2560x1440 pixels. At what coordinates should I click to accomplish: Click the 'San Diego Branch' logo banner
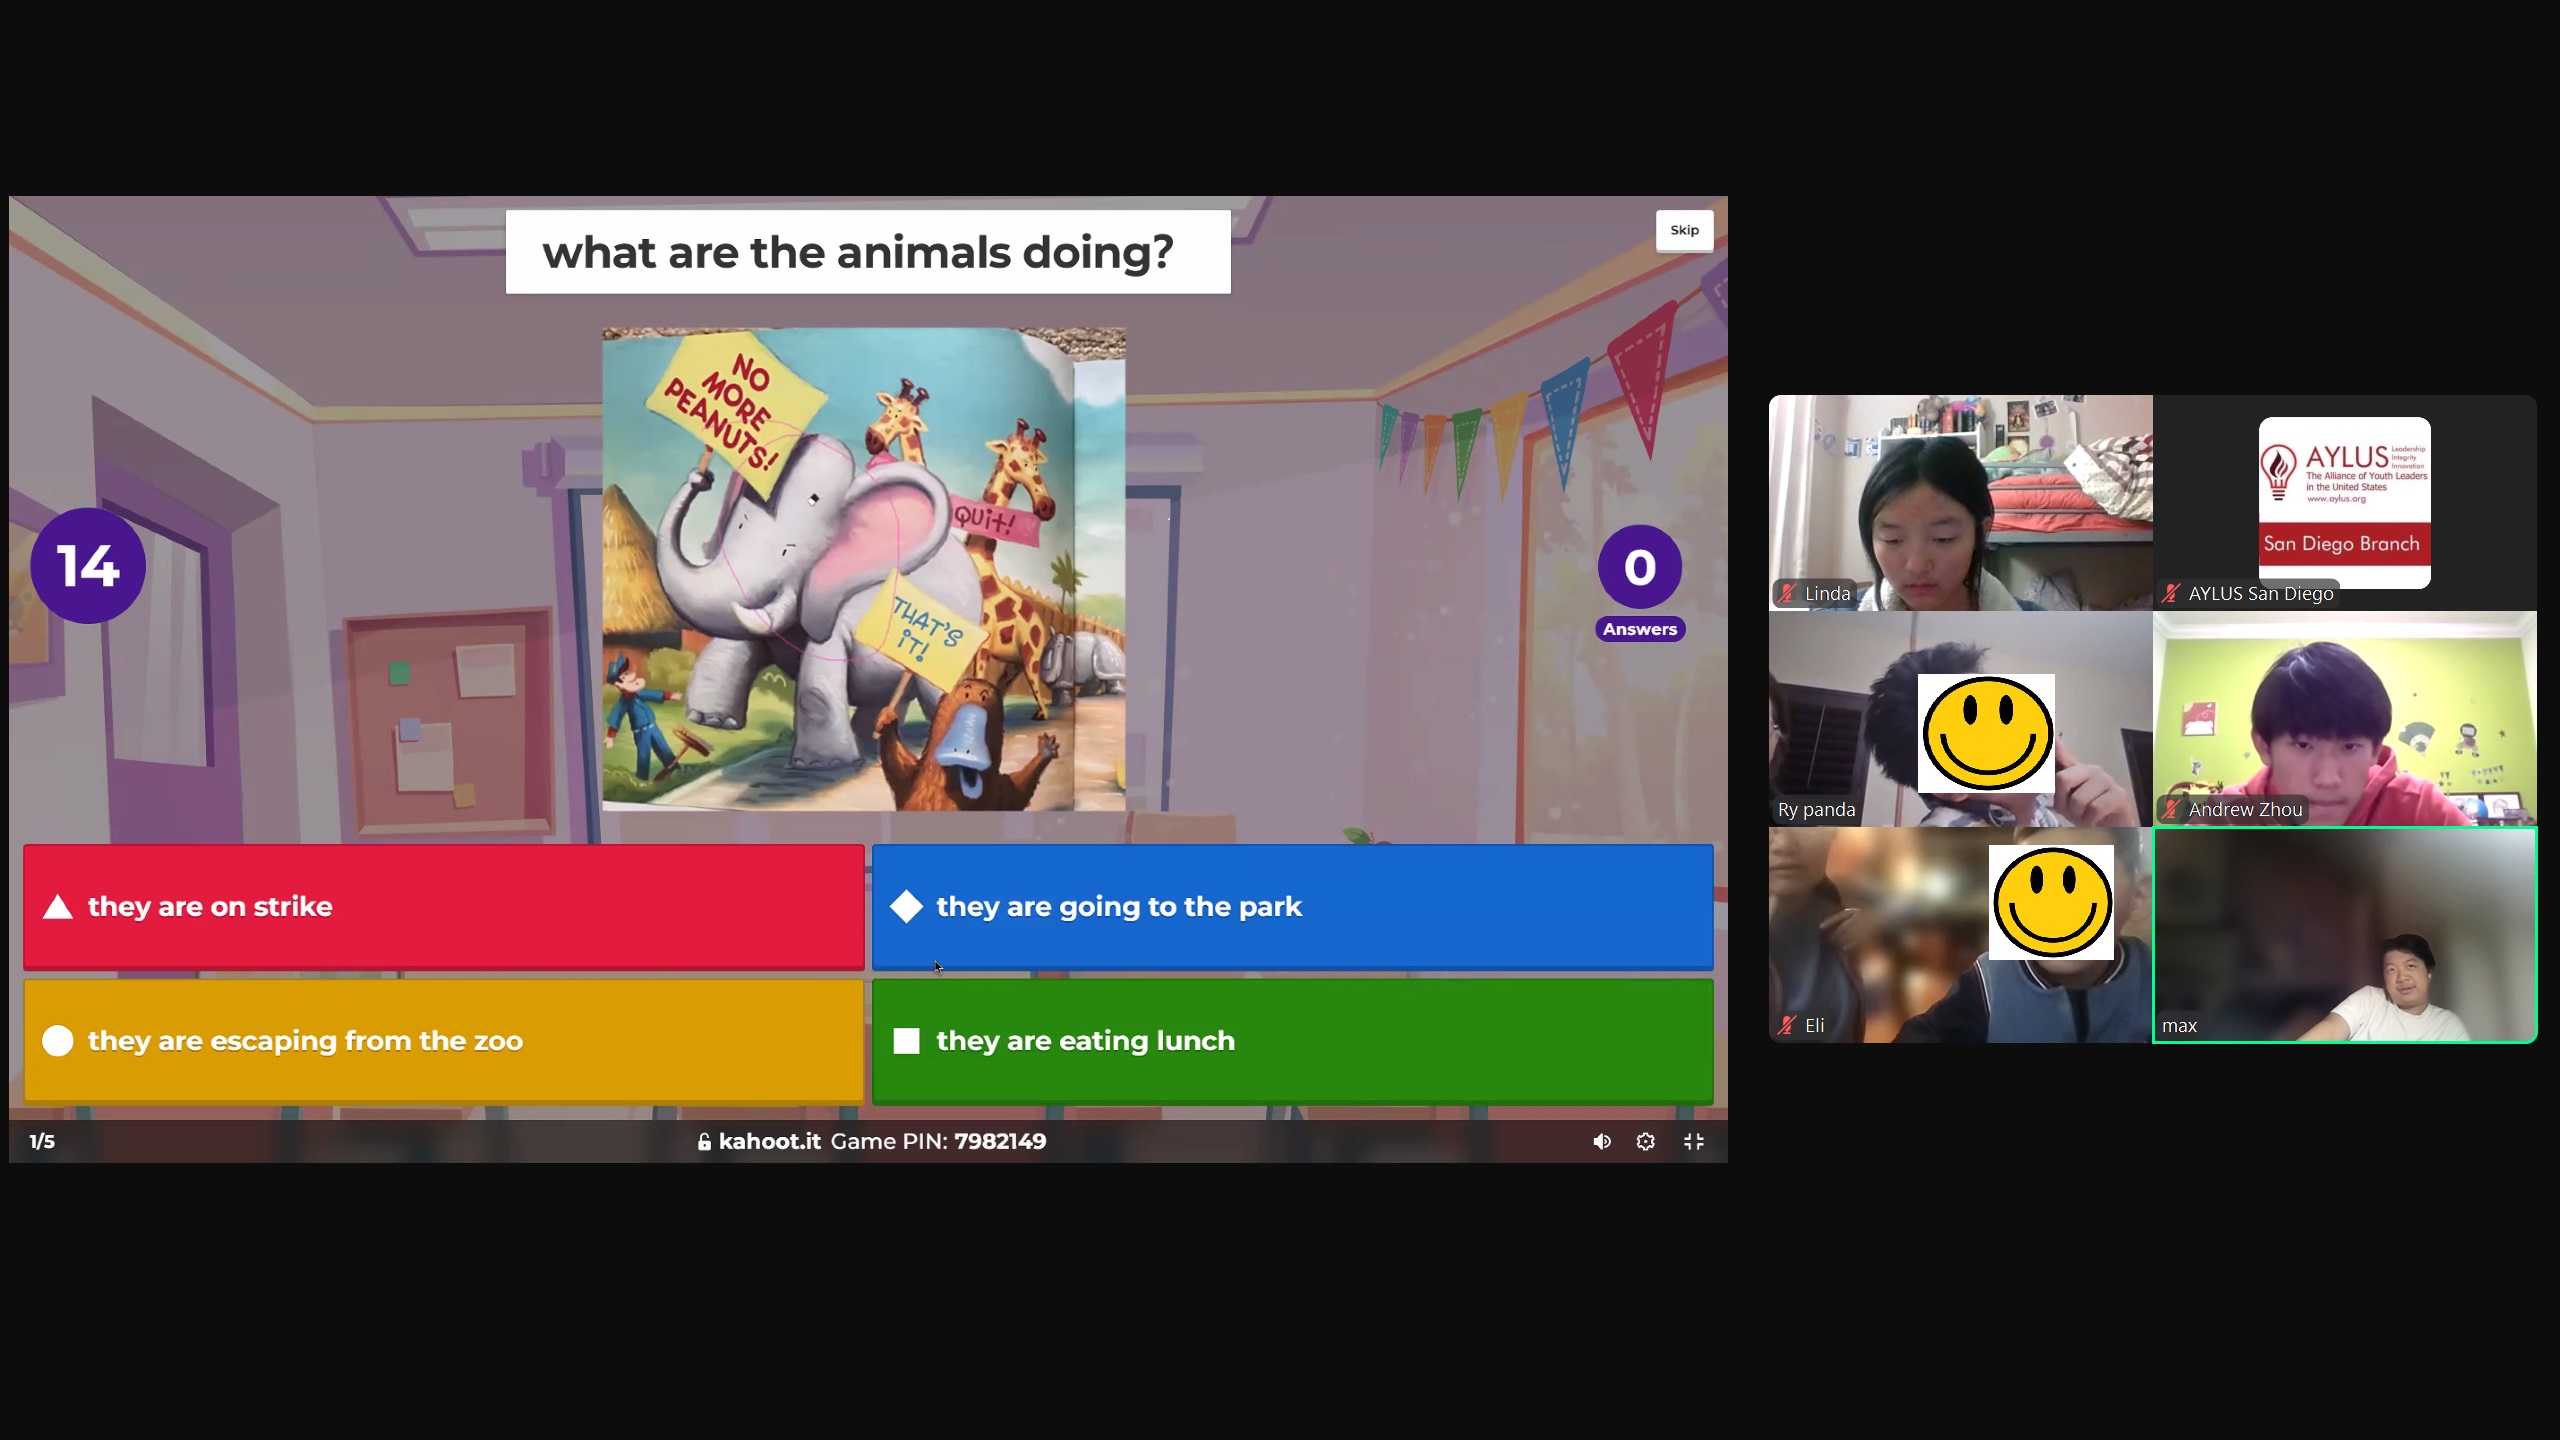coord(2344,544)
